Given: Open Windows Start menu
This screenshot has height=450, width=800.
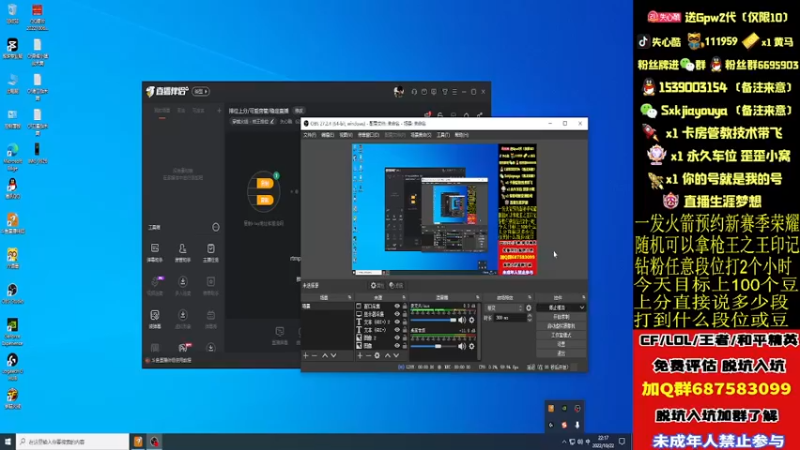Looking at the screenshot, I should [8, 442].
